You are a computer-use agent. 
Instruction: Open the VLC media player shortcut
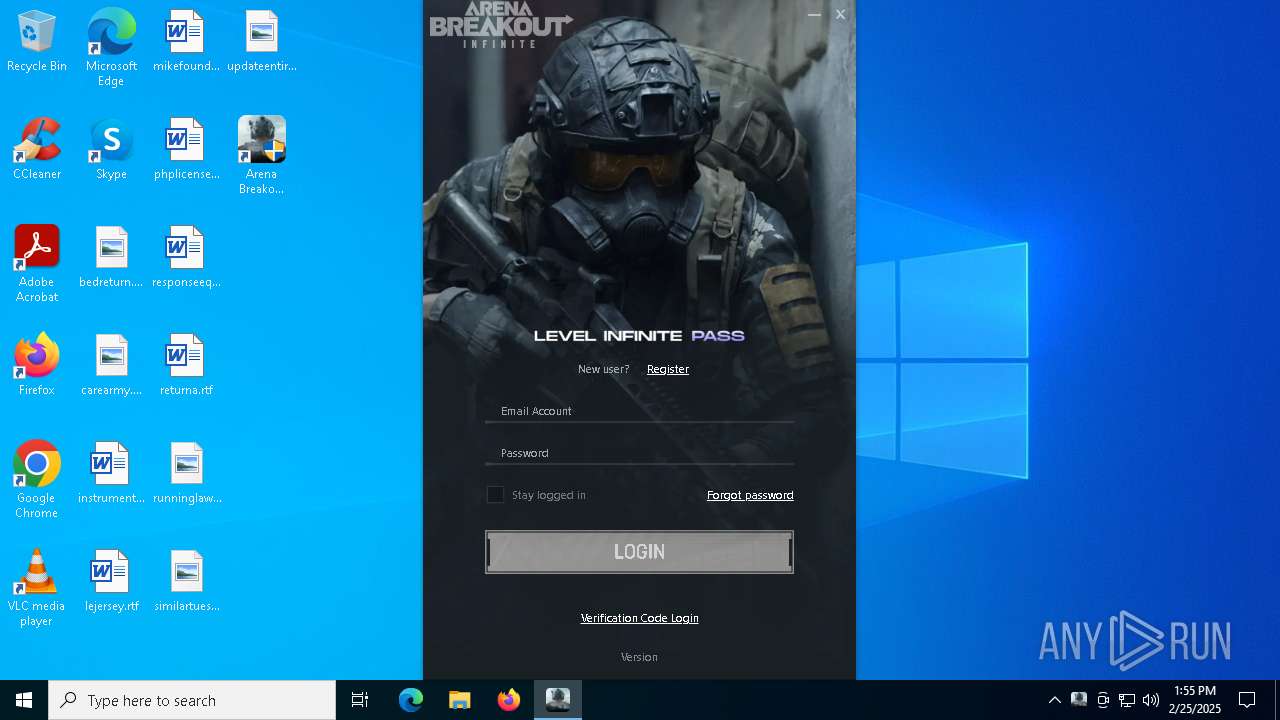(37, 588)
